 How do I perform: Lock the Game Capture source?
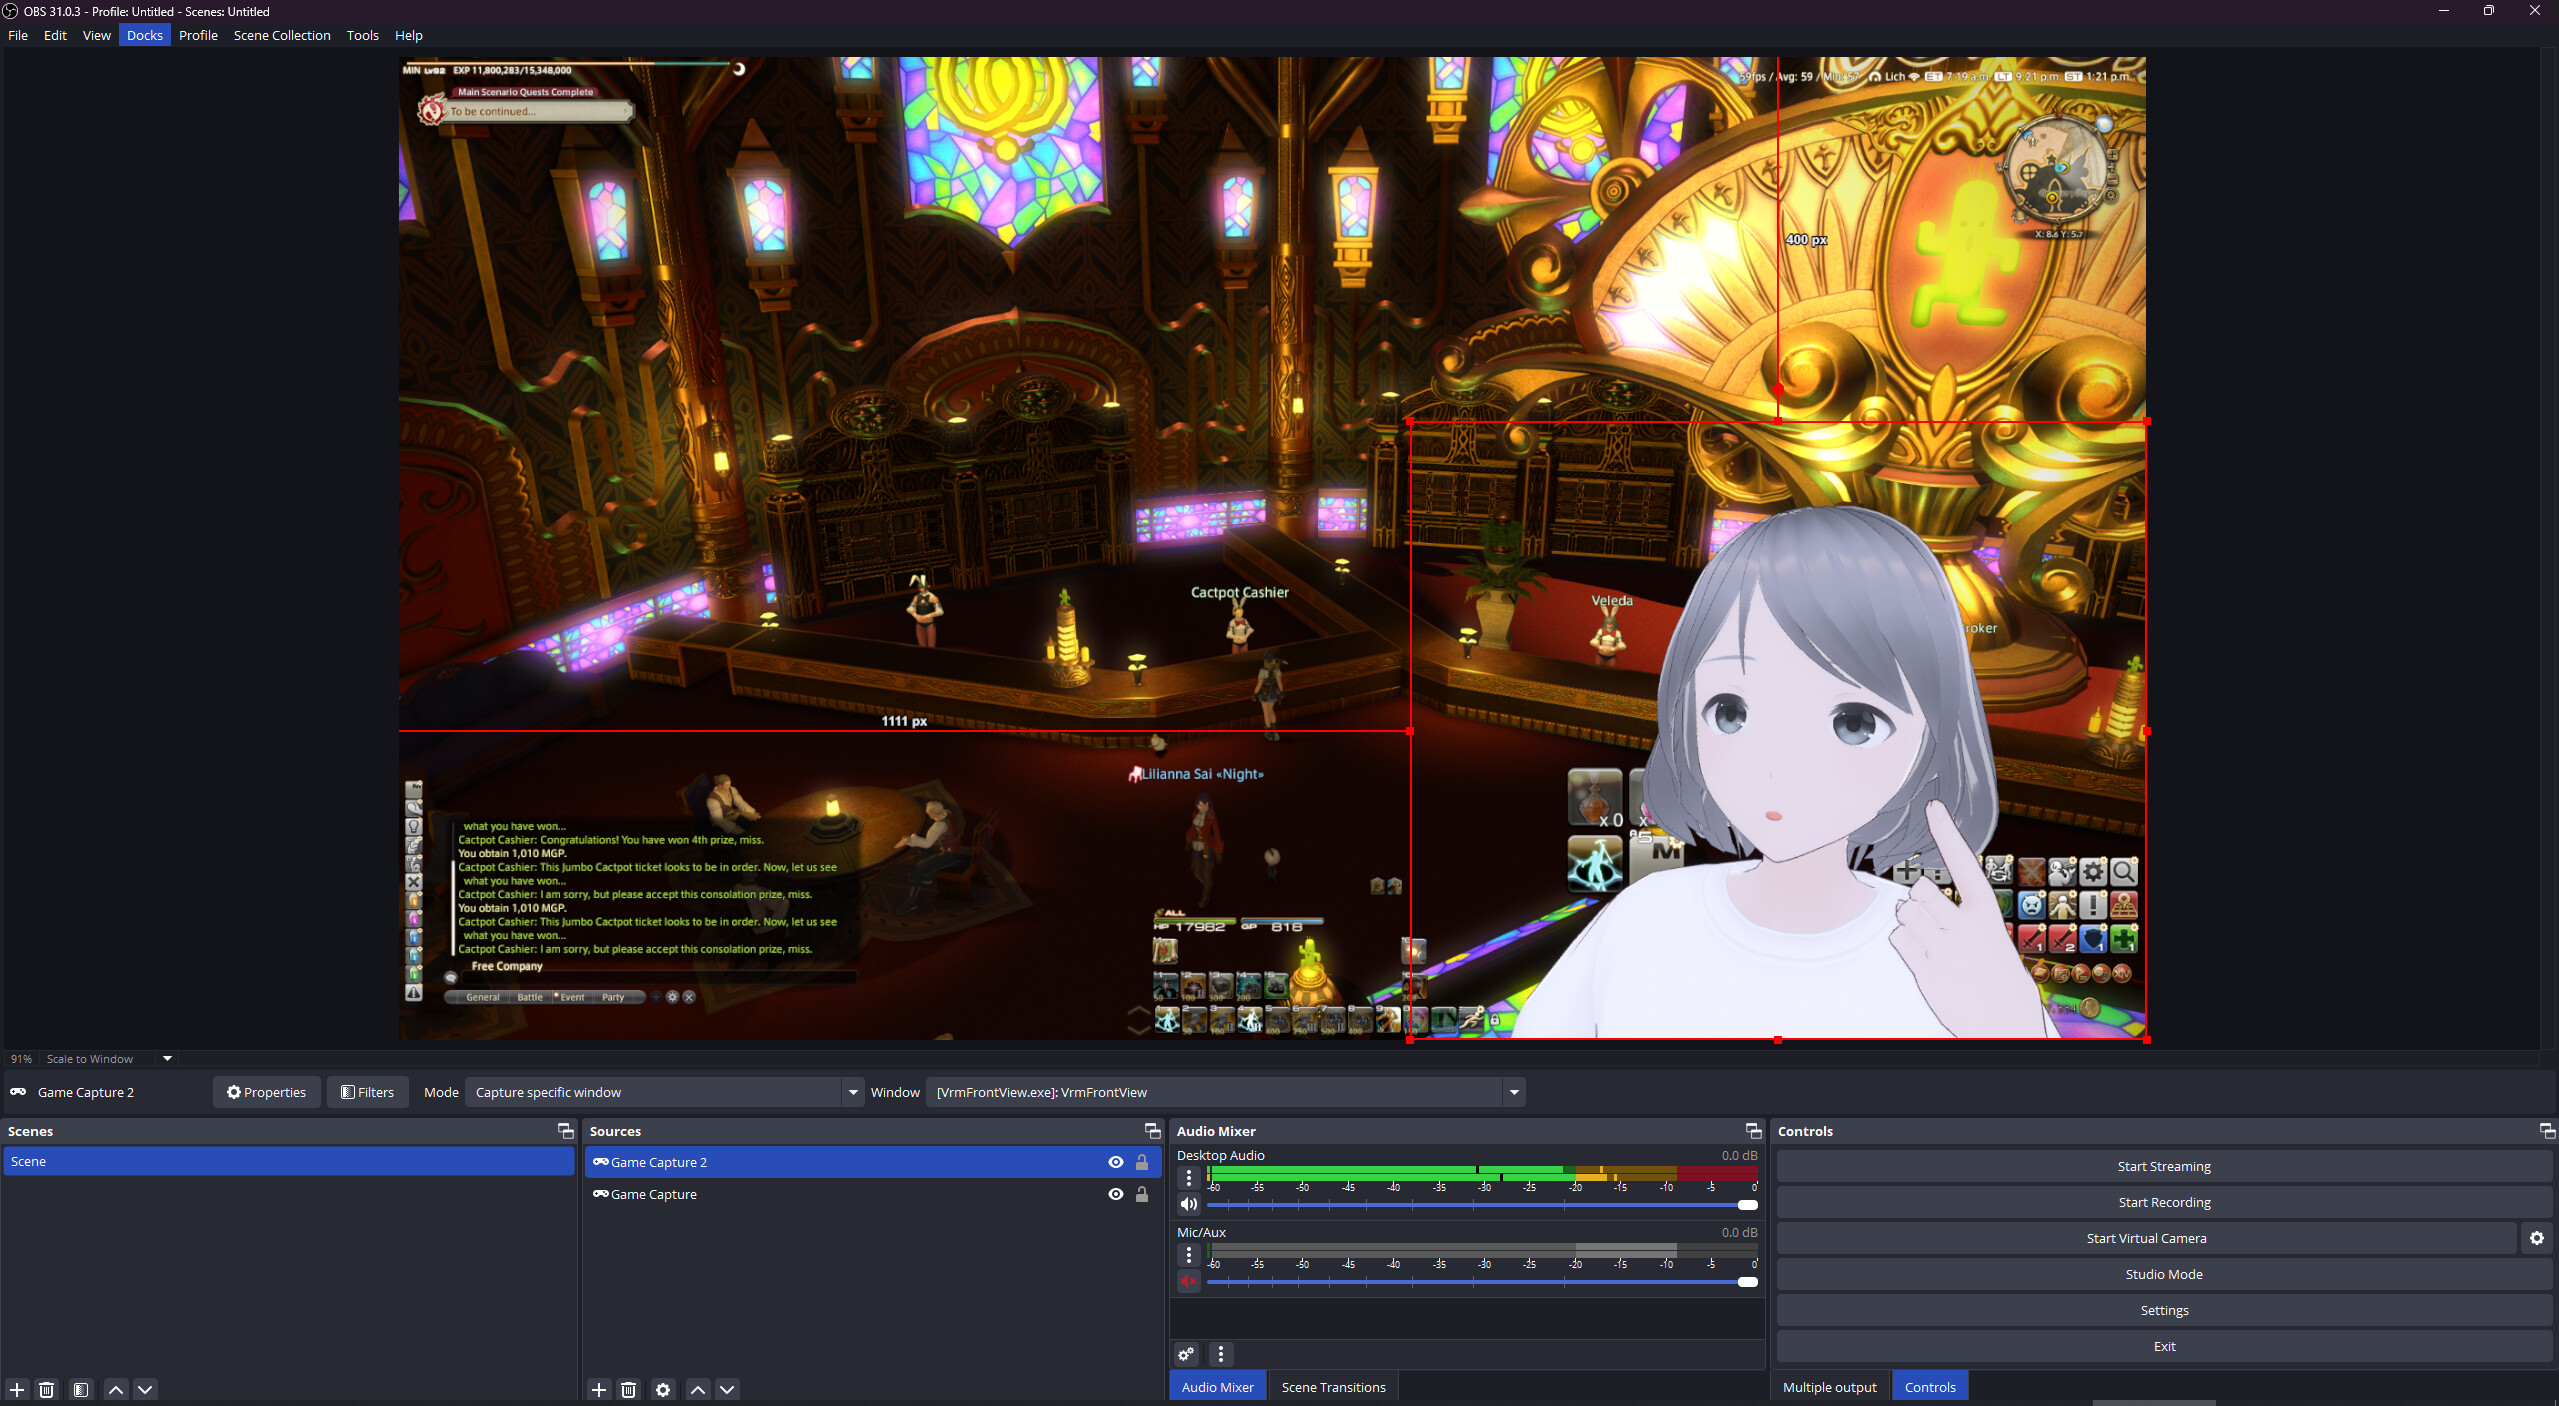click(x=1141, y=1194)
